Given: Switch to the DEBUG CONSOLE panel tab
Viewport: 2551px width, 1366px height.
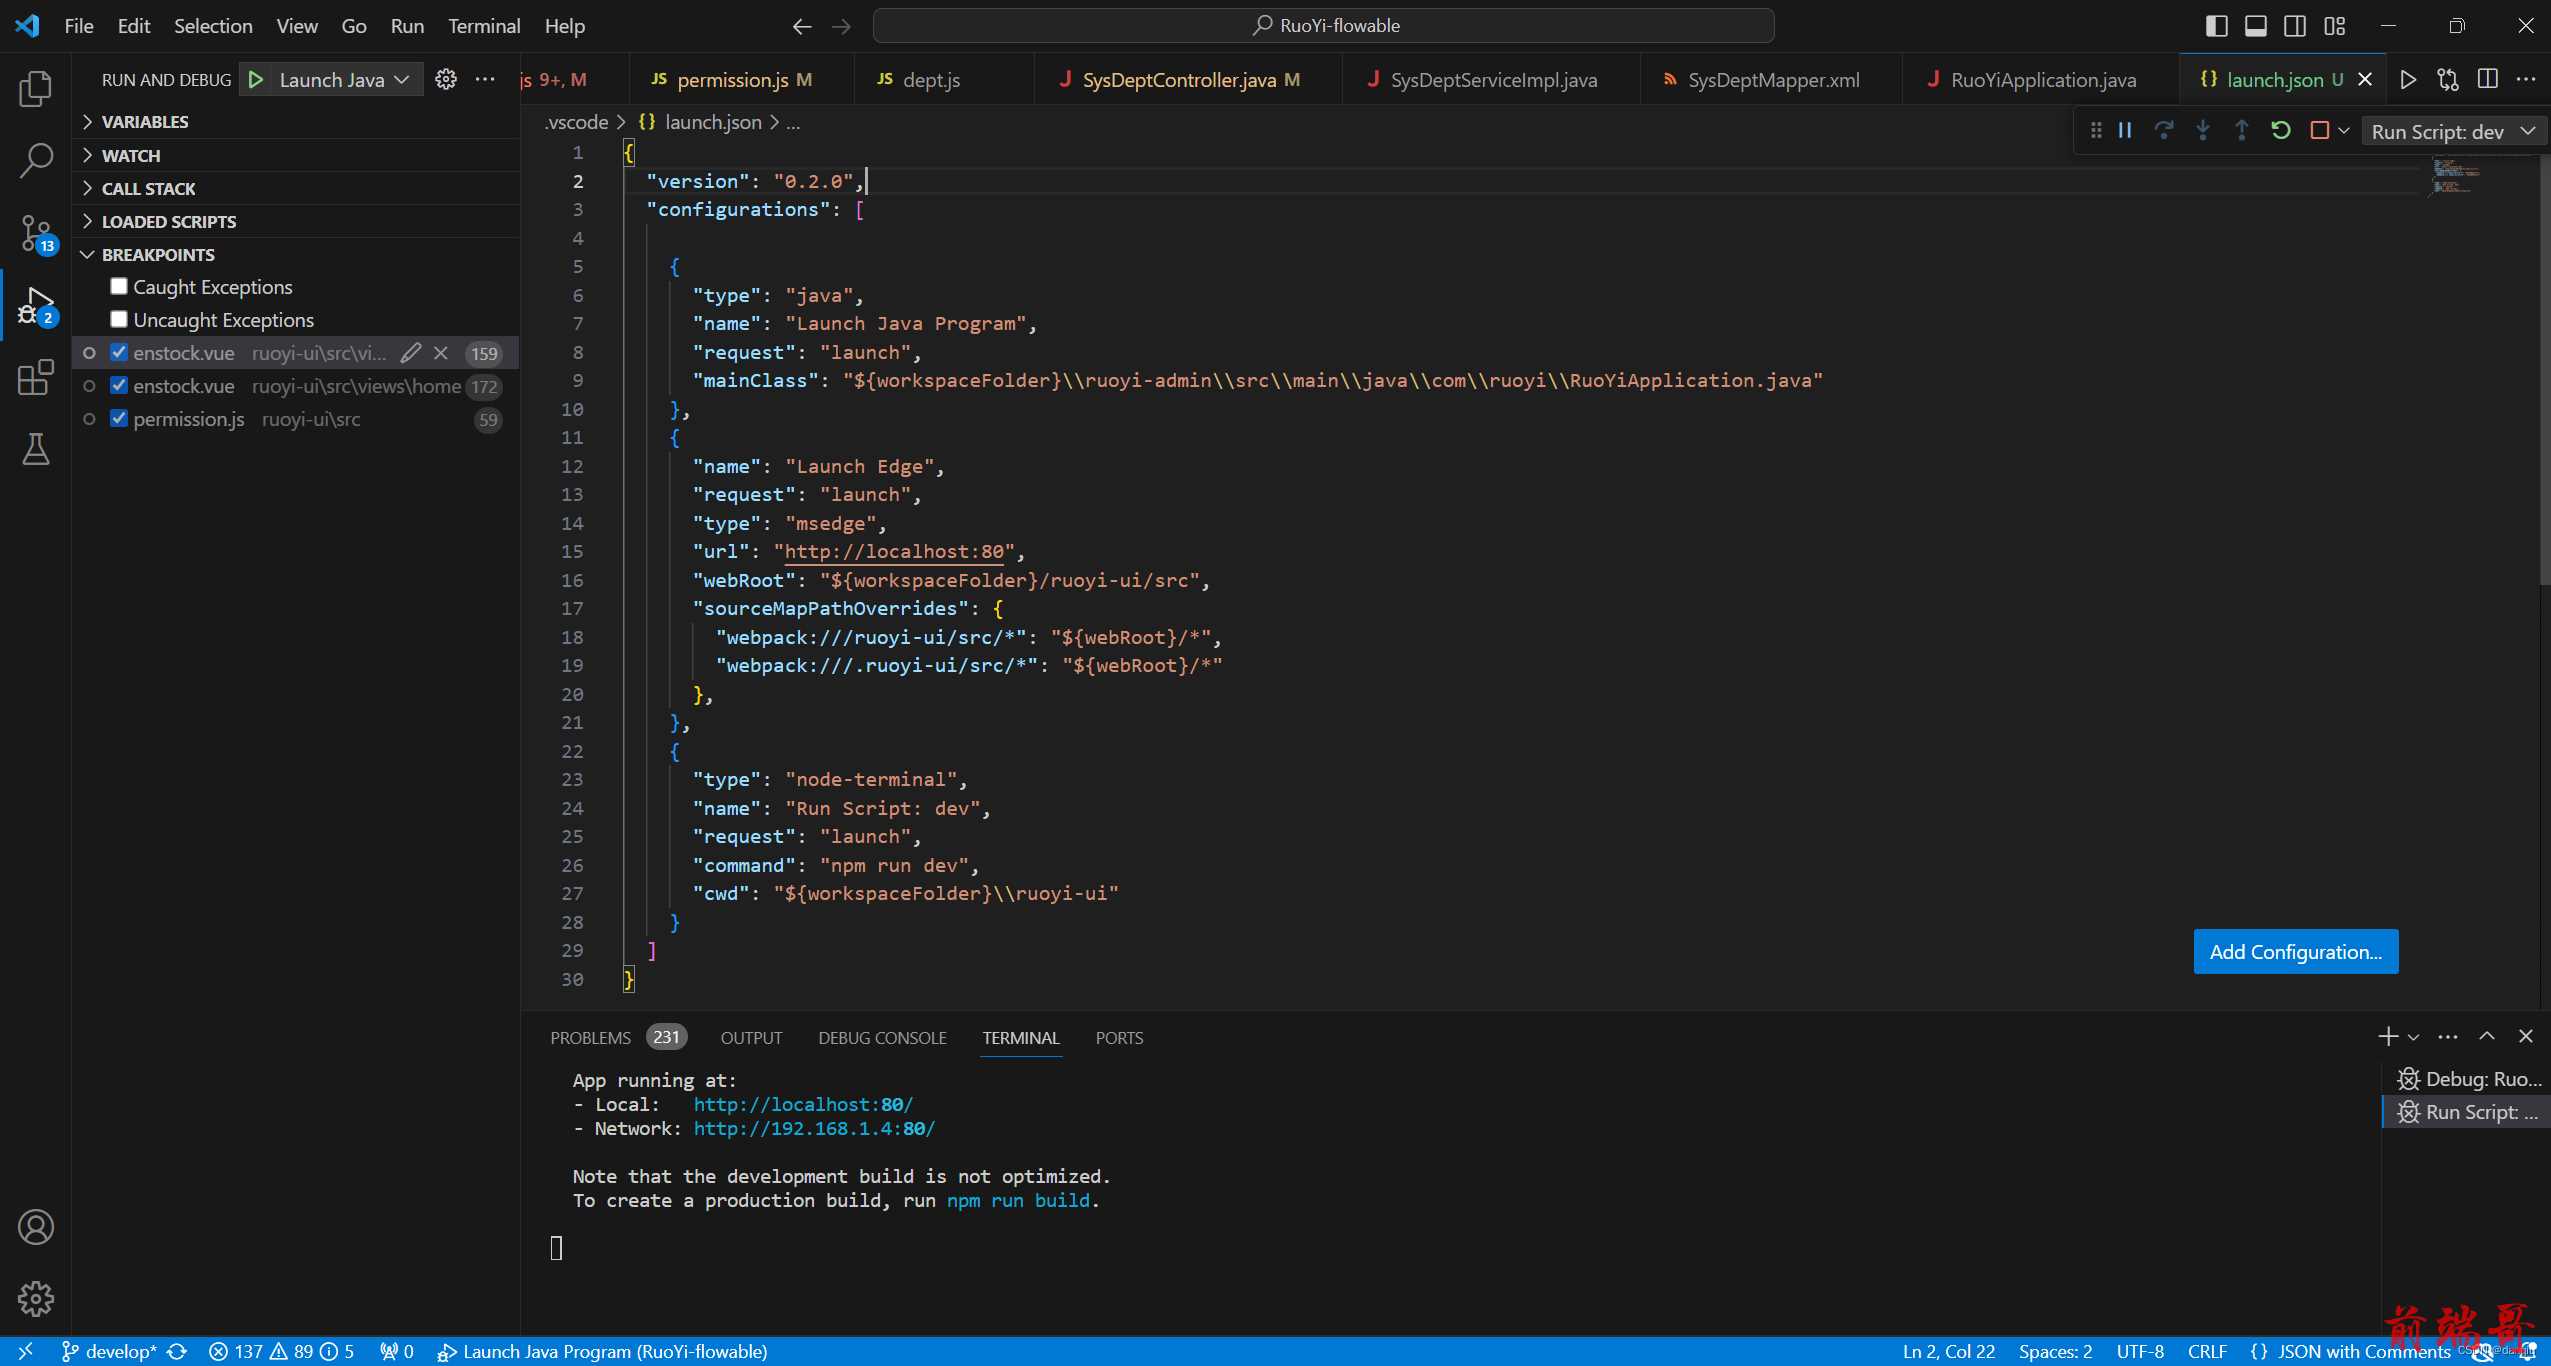Looking at the screenshot, I should click(x=882, y=1038).
